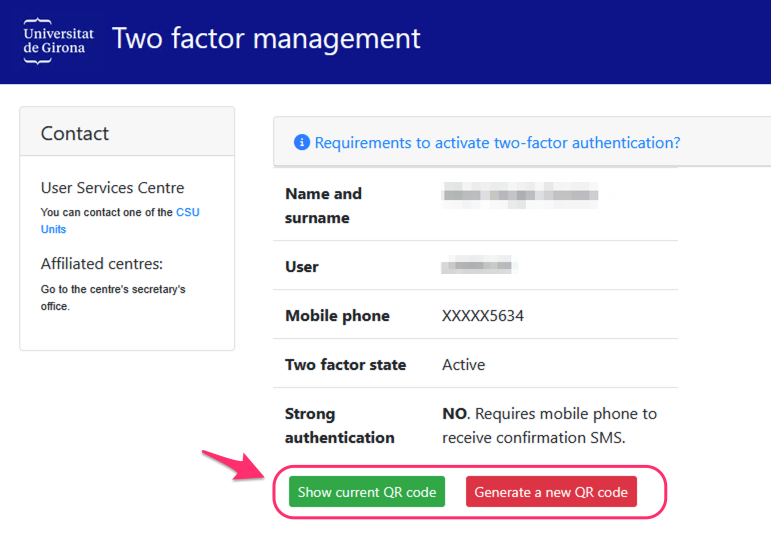The image size is (771, 545).
Task: Click the Name and surname label
Action: pyautogui.click(x=323, y=205)
